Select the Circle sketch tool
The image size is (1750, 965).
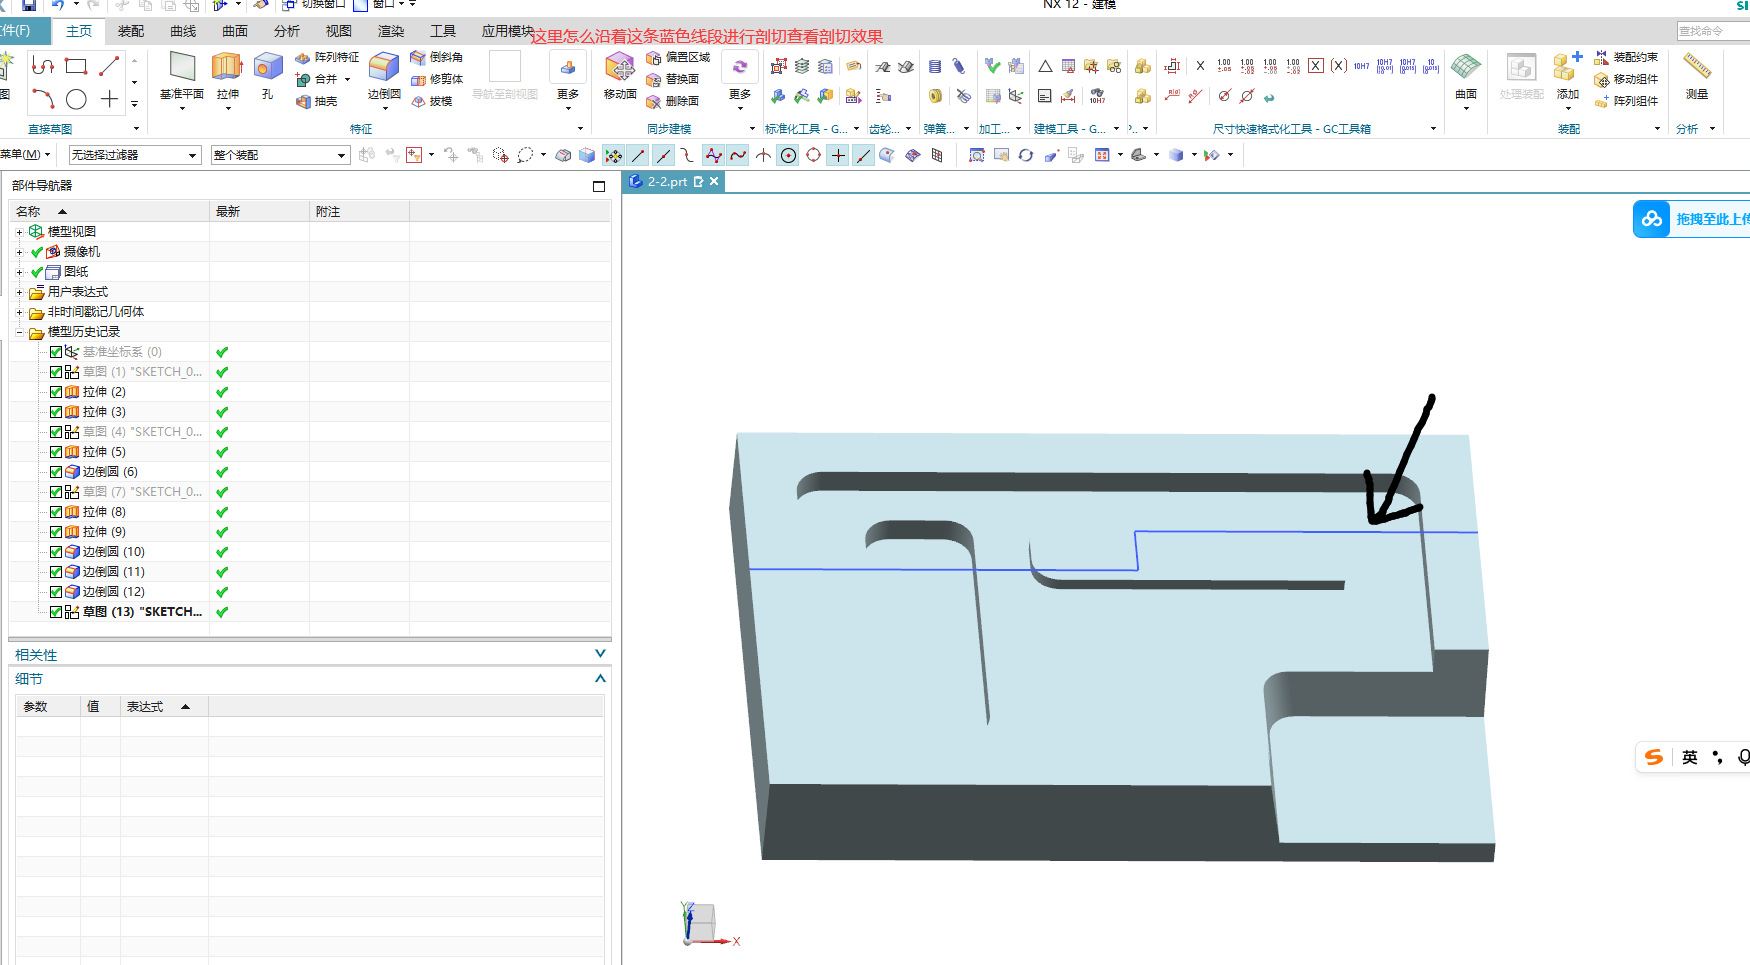tap(76, 99)
